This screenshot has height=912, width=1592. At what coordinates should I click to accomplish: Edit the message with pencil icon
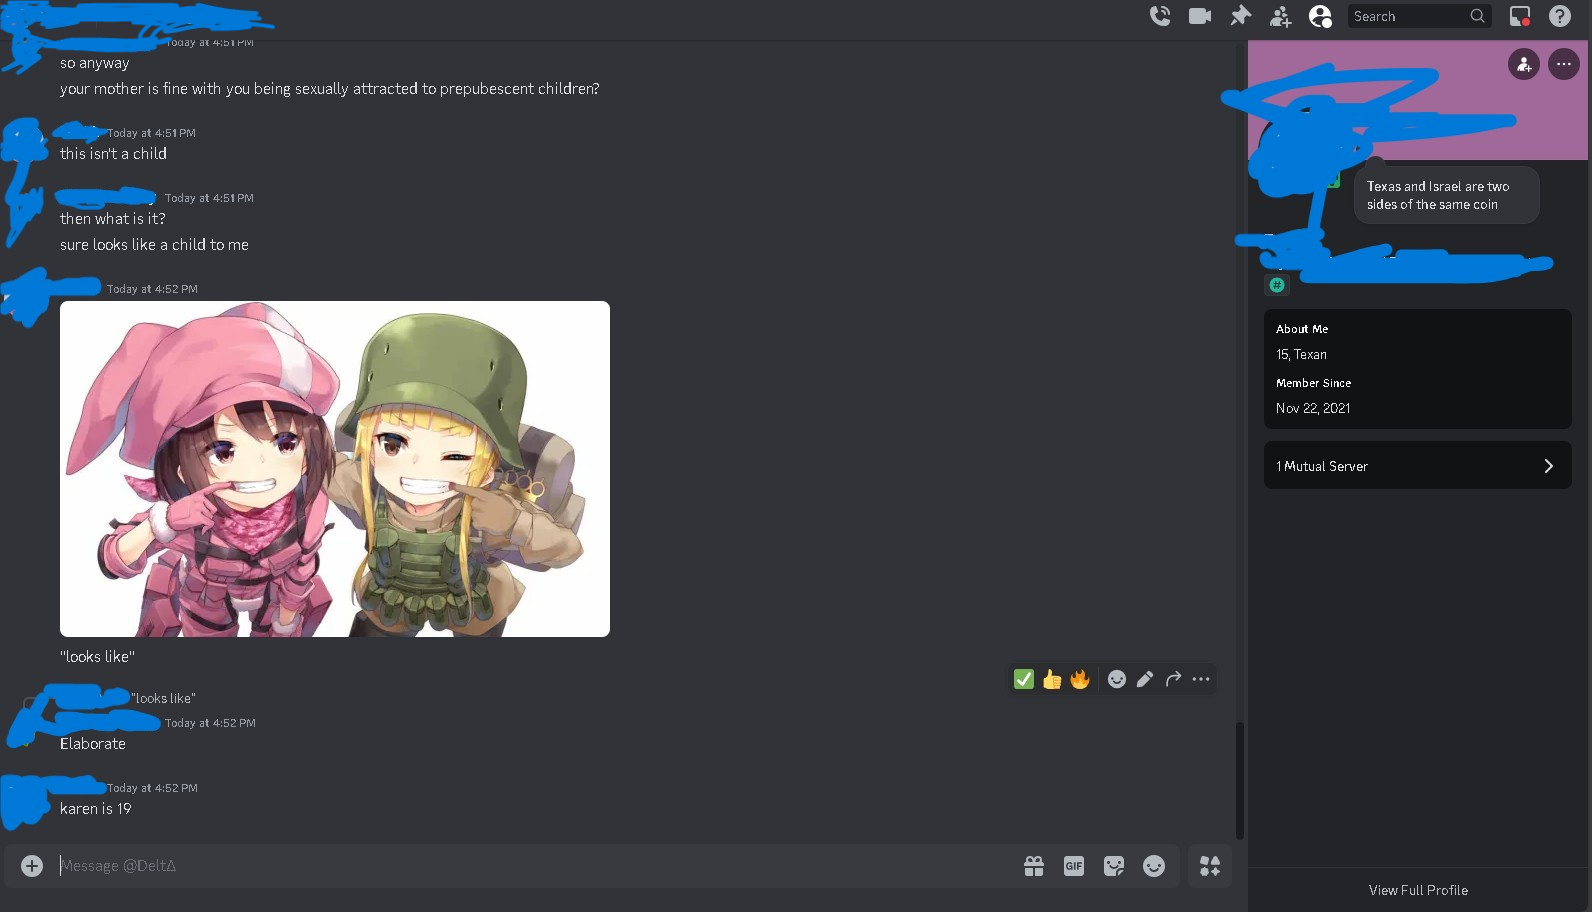pyautogui.click(x=1145, y=679)
